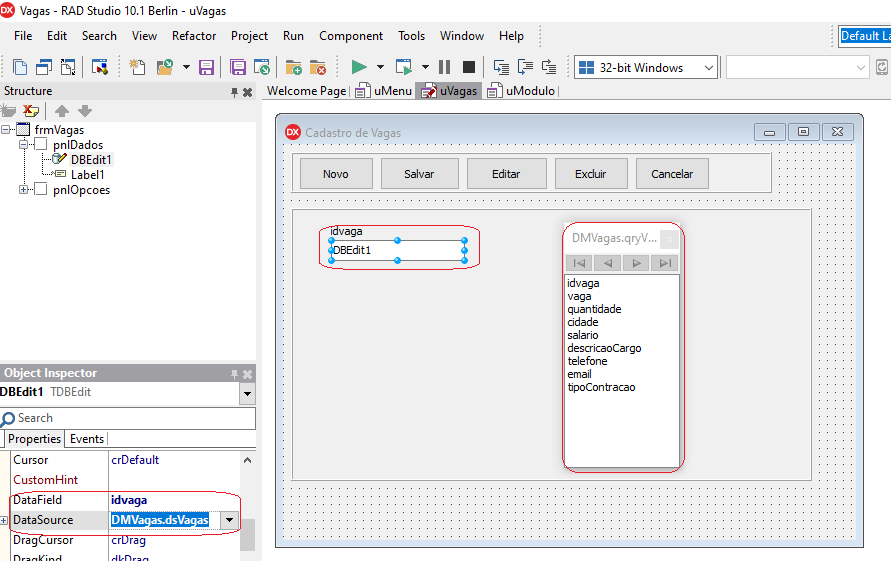Collapse the pnlDados tree node
Screen dimensions: 891x561
tap(25, 145)
